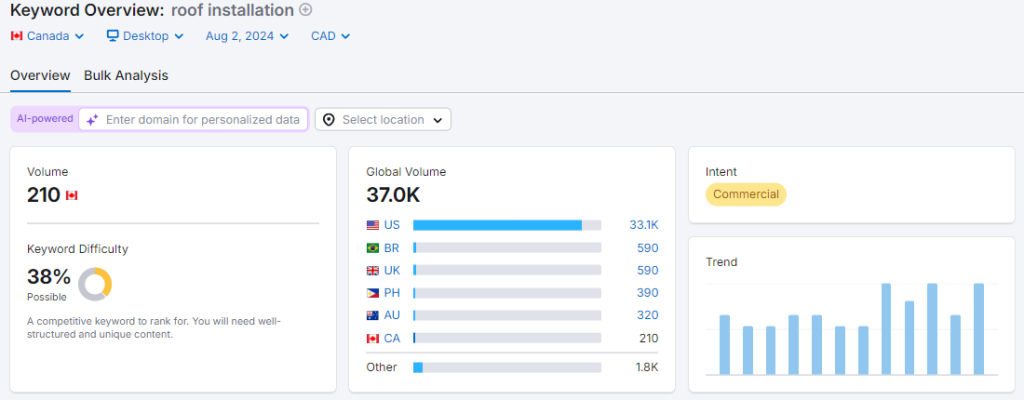Viewport: 1024px width, 400px height.
Task: Click the AI sparkle icon in domain field
Action: tap(92, 120)
